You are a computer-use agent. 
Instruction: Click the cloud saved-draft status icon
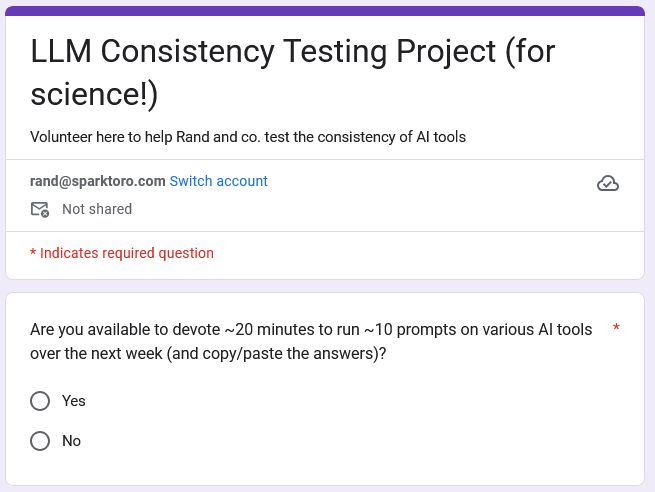tap(608, 183)
